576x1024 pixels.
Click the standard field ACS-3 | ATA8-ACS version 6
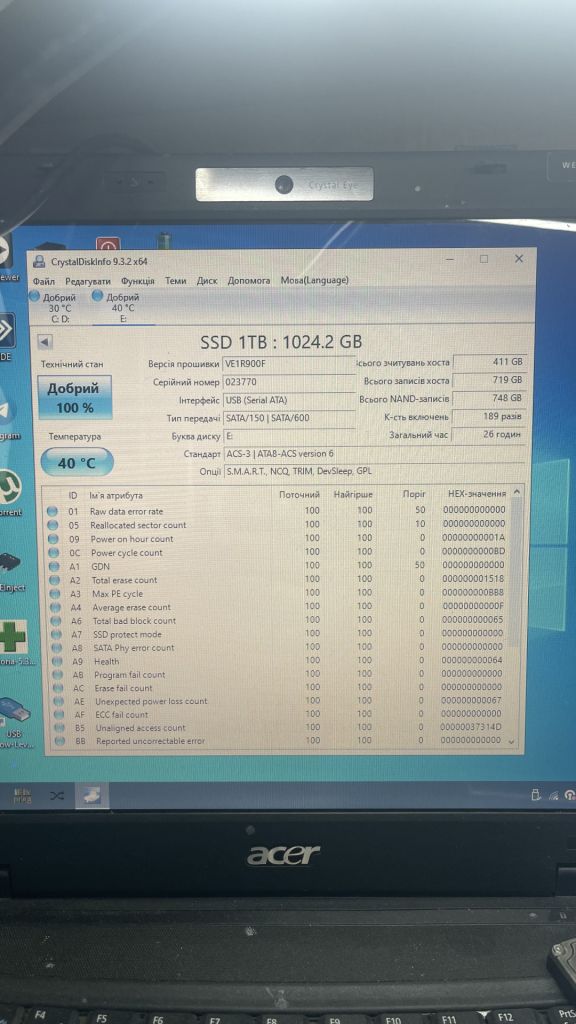click(x=374, y=453)
